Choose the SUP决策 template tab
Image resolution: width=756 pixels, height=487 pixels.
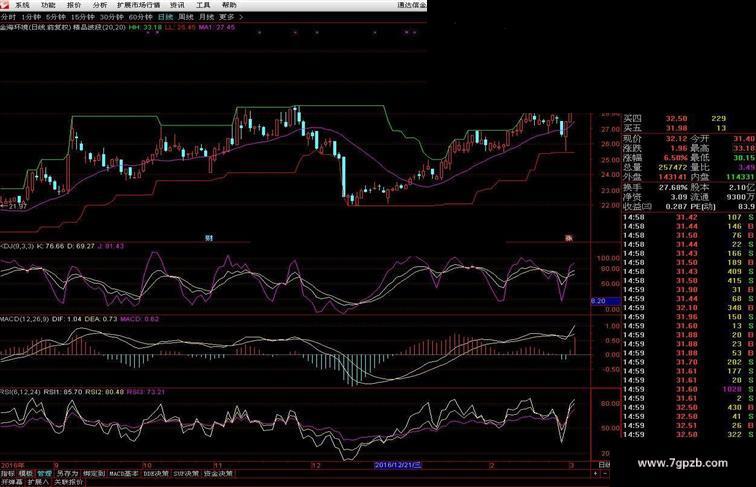coord(186,473)
